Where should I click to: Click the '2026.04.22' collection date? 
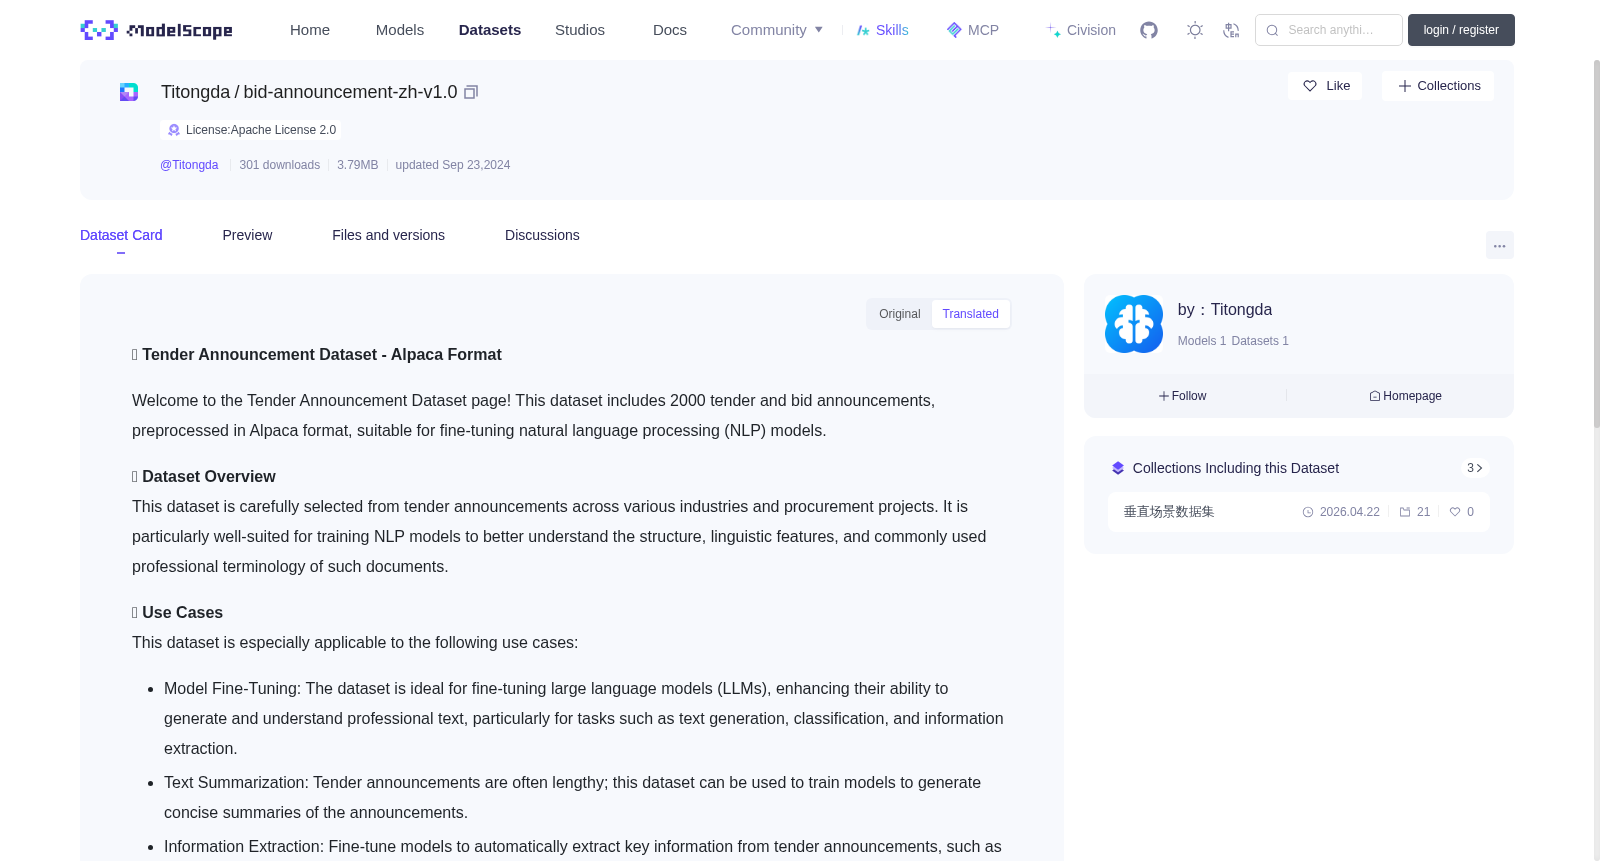[x=1349, y=512]
